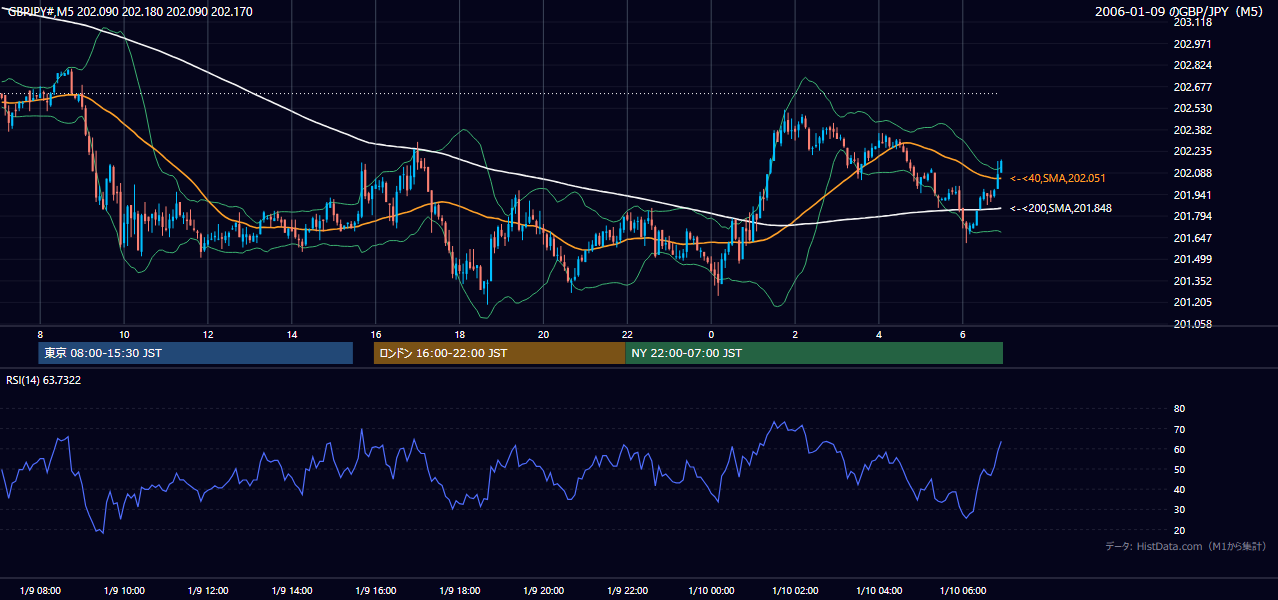Click the NY 22:00-07:00 JST session bar

pyautogui.click(x=814, y=353)
